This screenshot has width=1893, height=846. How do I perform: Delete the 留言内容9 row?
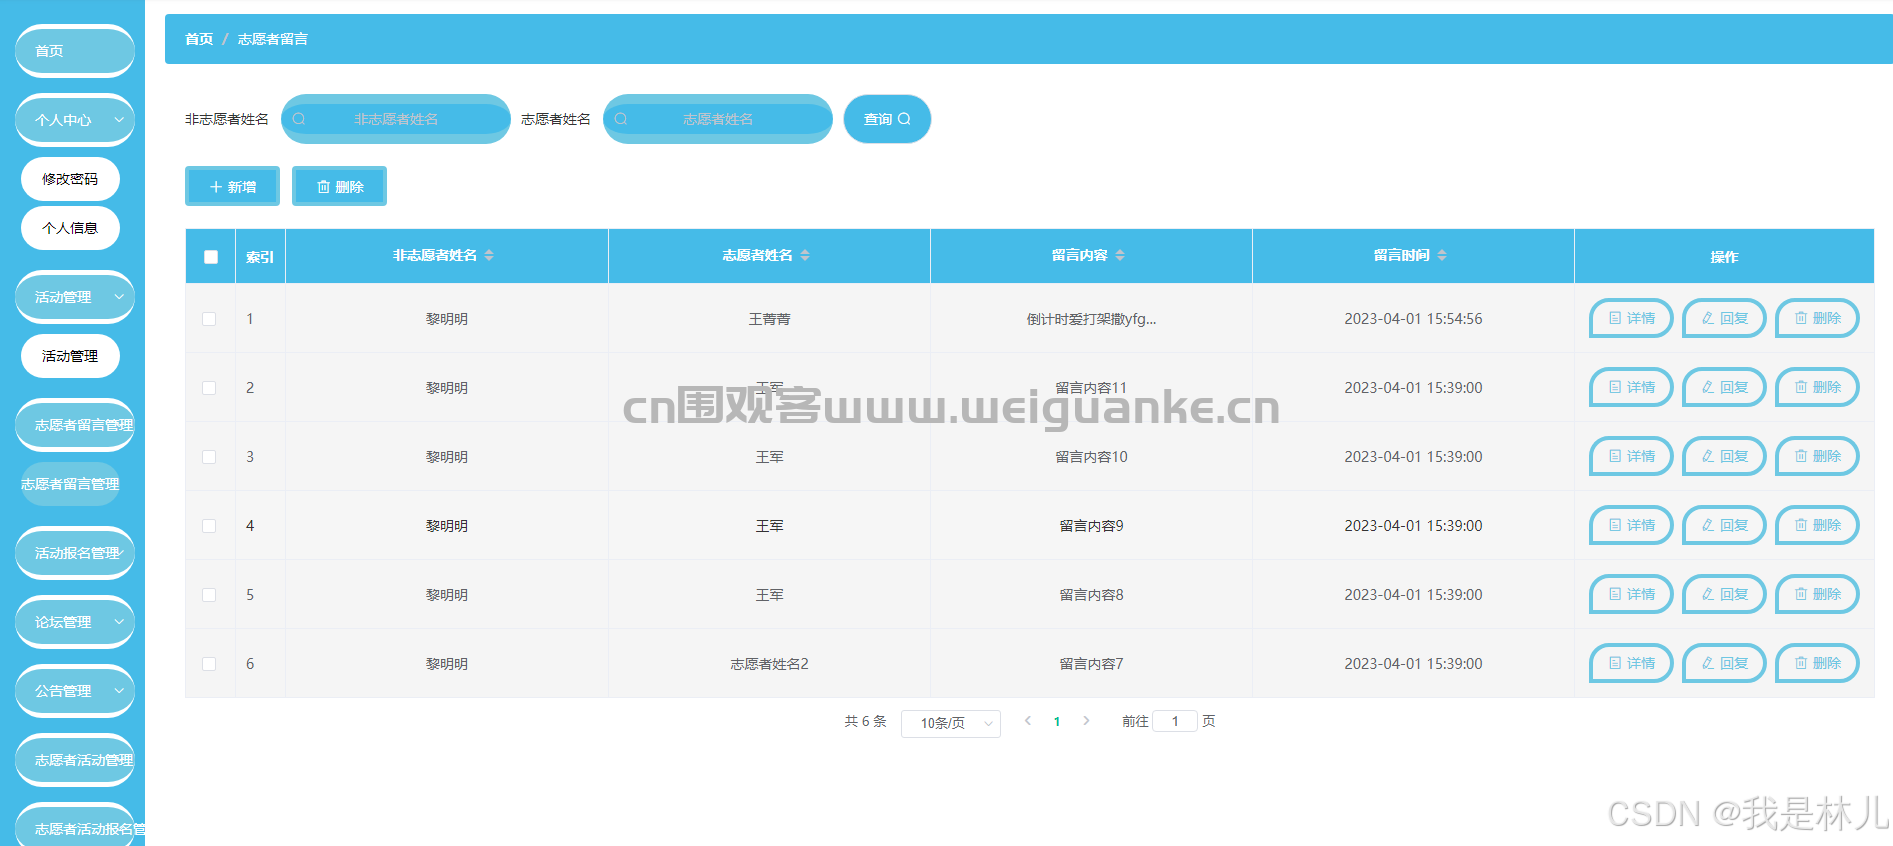click(x=1817, y=525)
